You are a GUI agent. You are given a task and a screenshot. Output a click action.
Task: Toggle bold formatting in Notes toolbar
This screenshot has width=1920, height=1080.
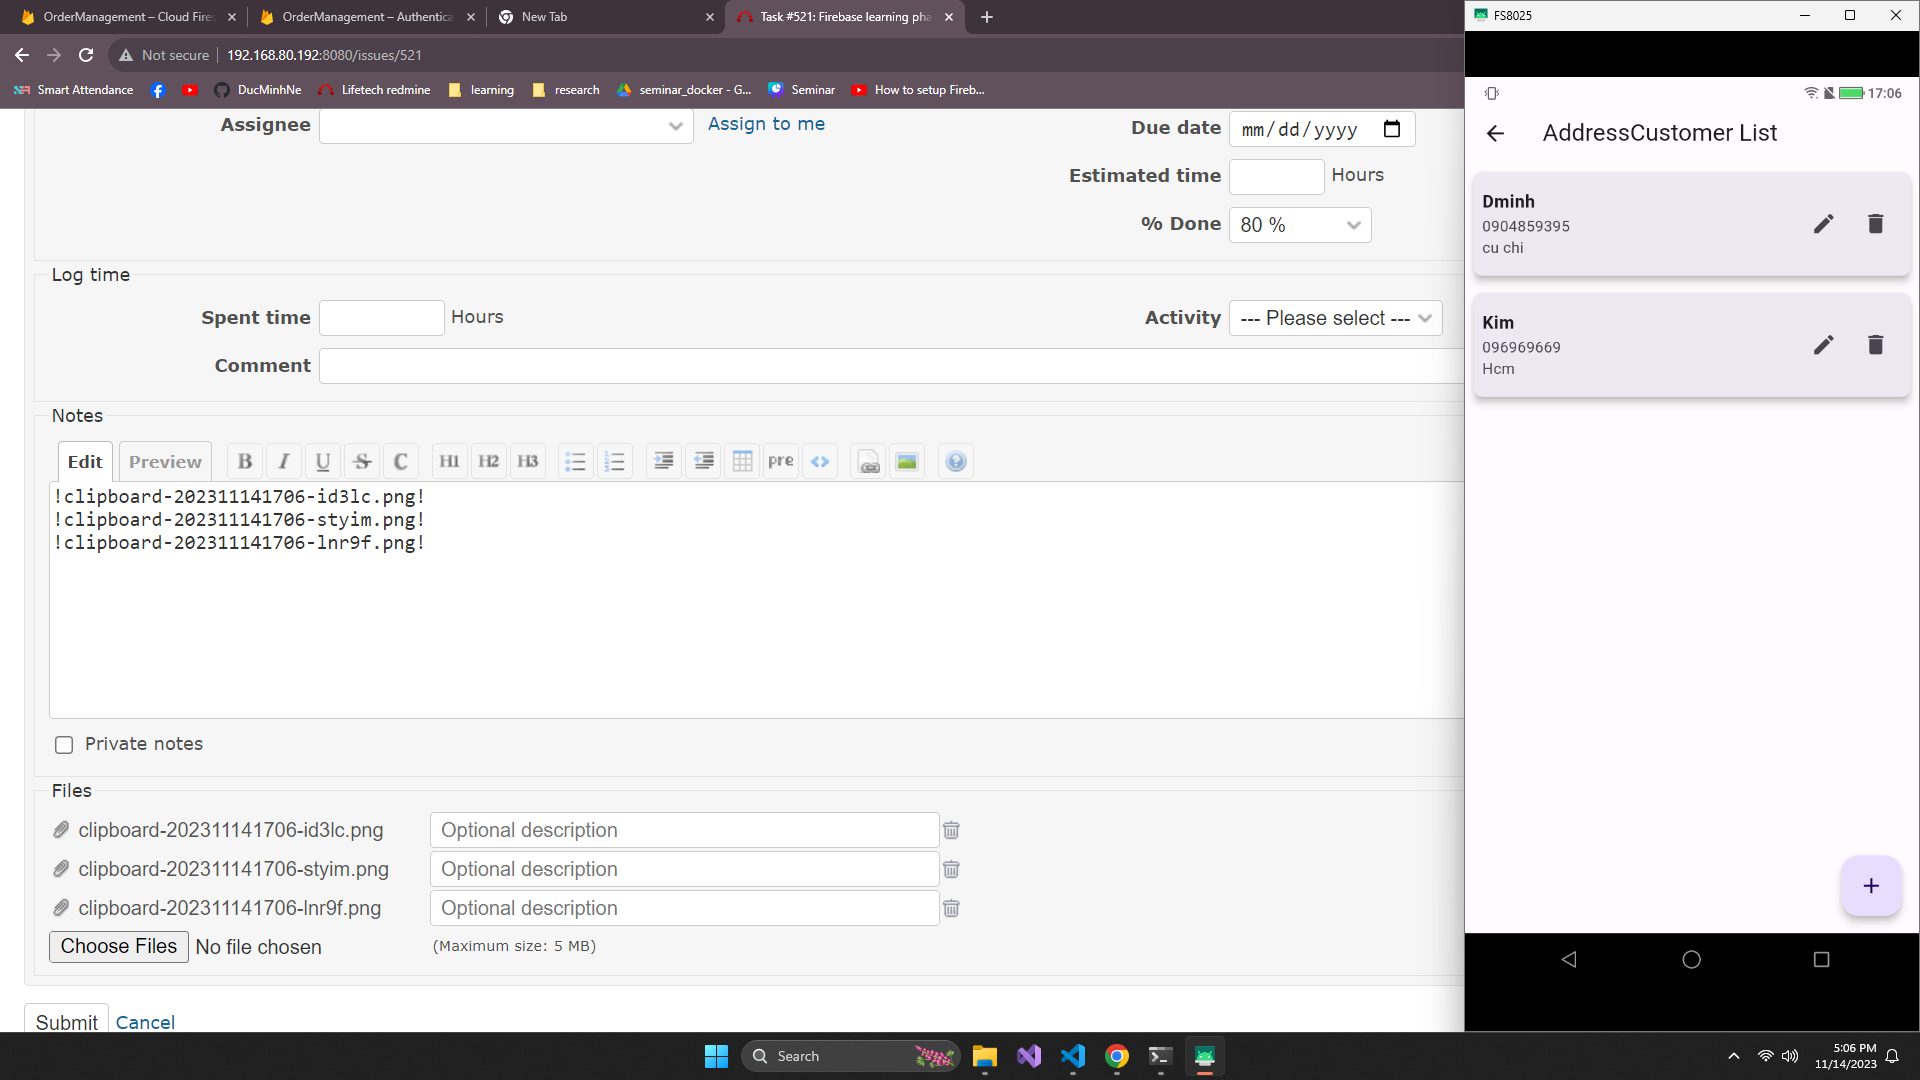(244, 461)
